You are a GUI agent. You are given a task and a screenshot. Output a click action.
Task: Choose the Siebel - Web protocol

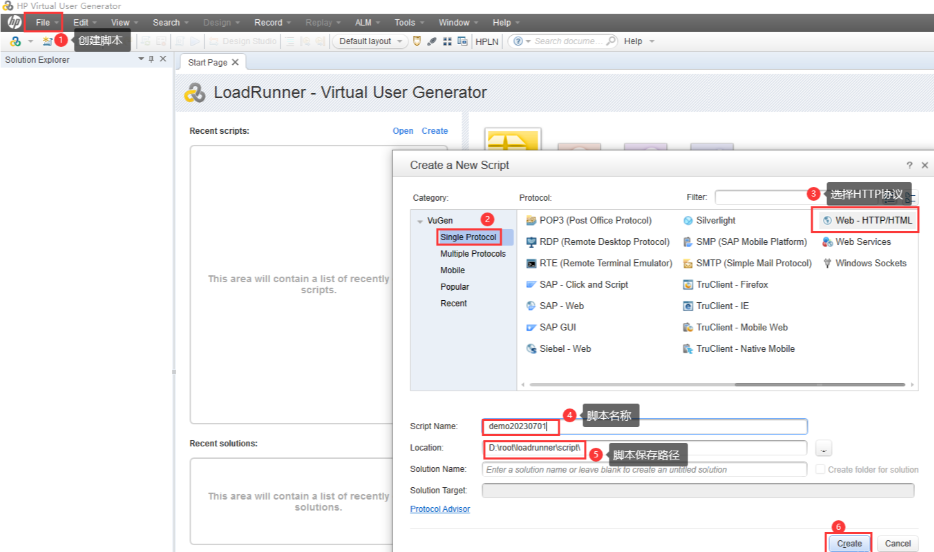pyautogui.click(x=559, y=349)
